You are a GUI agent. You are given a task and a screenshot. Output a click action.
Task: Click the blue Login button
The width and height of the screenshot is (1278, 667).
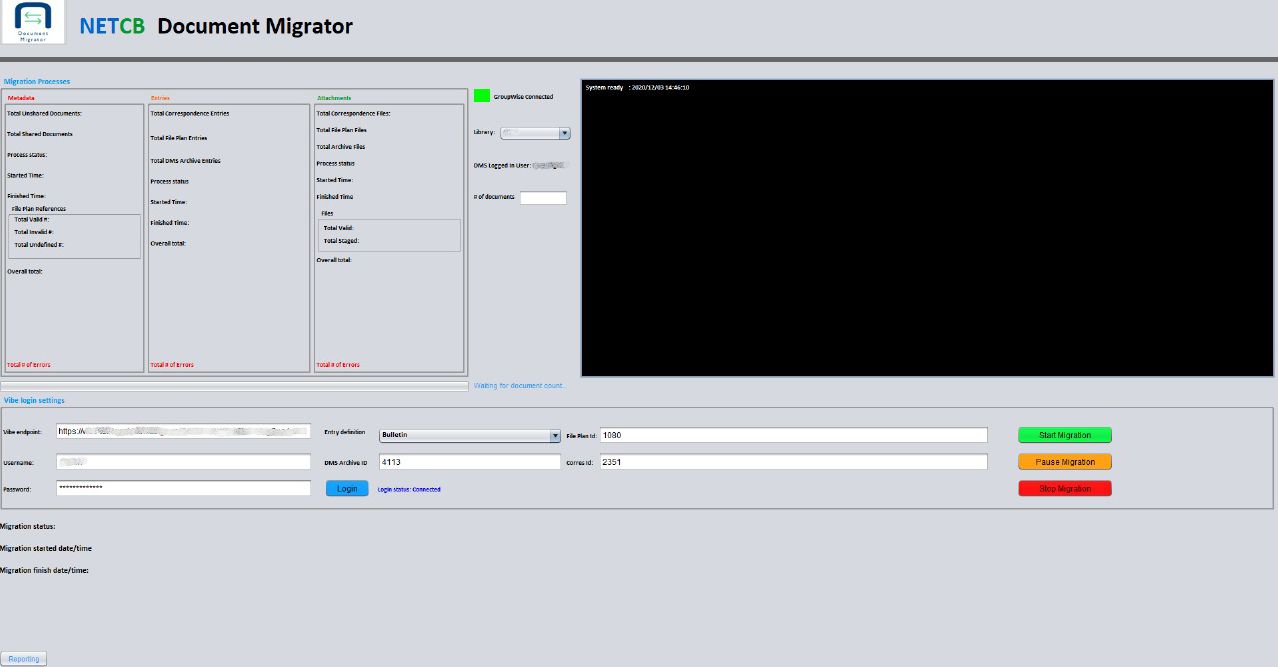click(x=347, y=489)
